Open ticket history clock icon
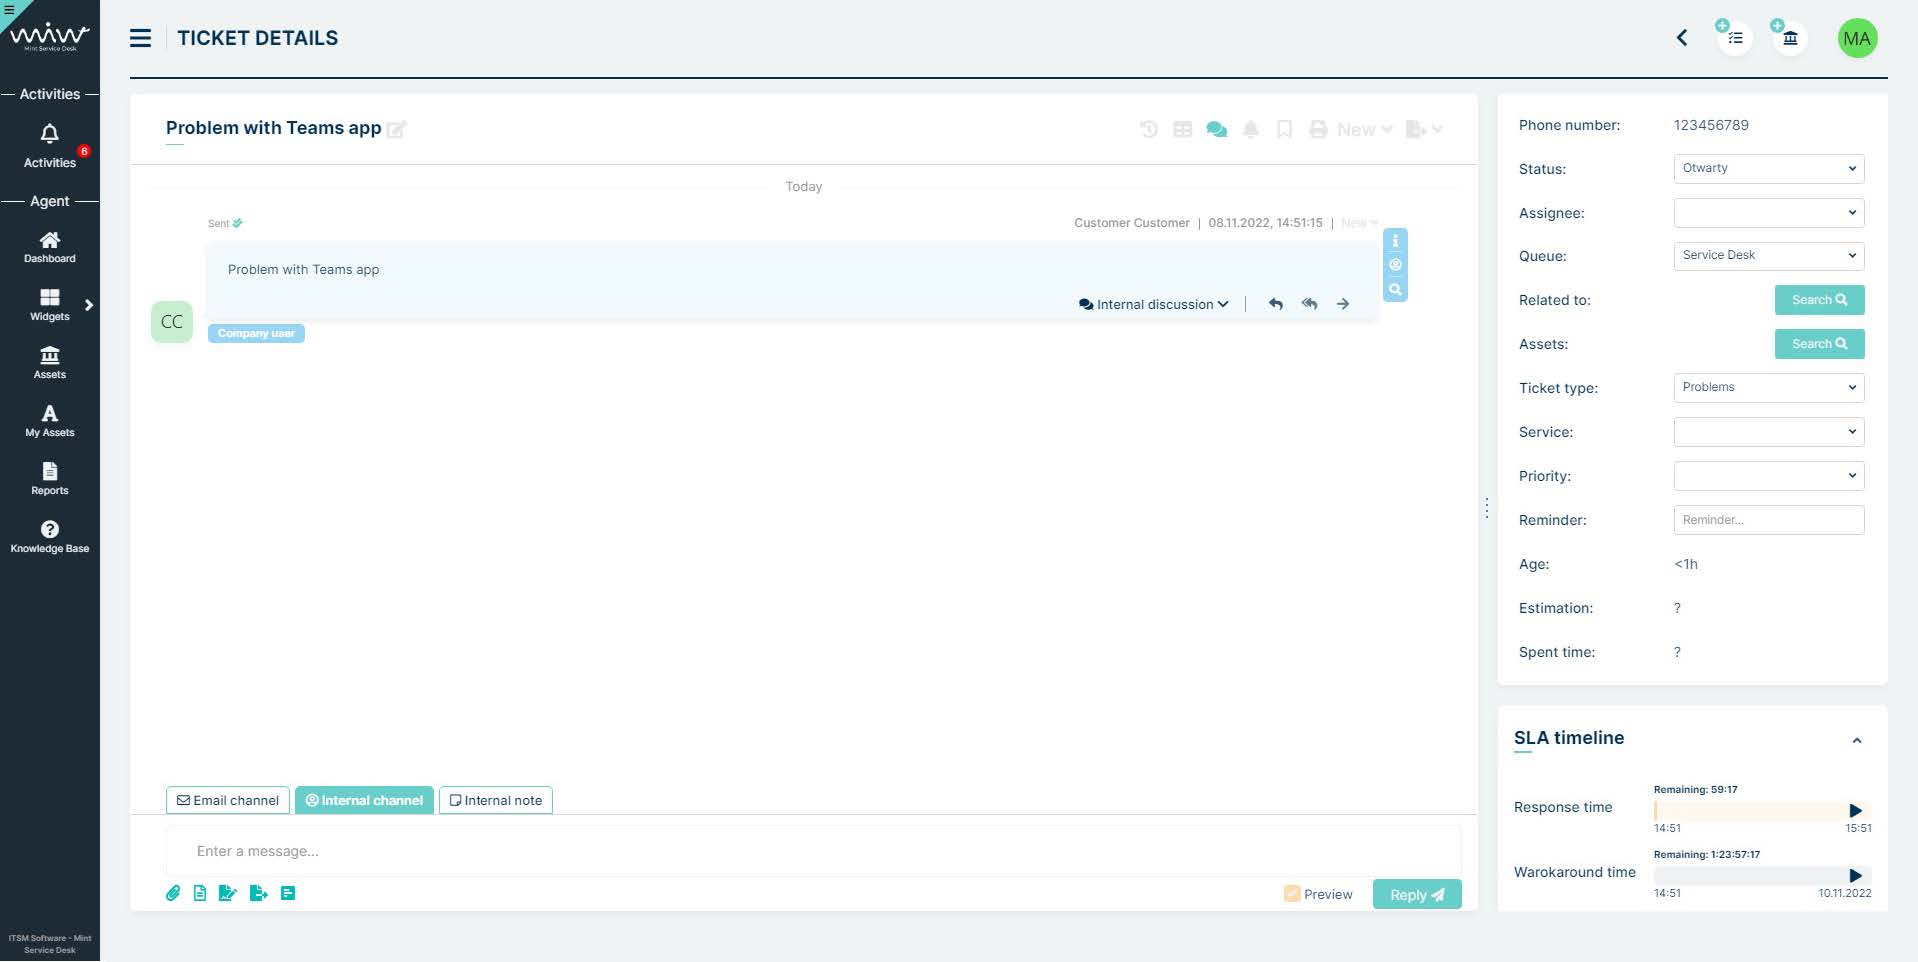This screenshot has height=962, width=1918. coord(1149,129)
